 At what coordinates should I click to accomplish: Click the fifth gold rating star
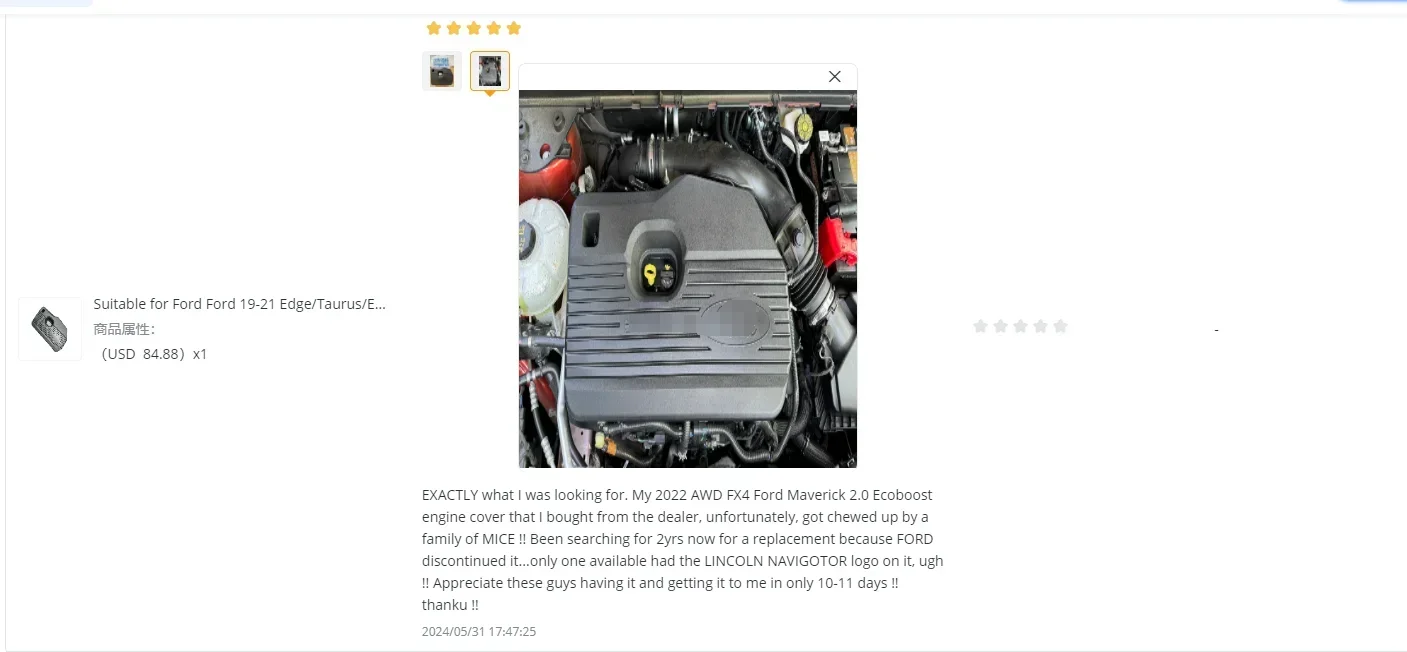513,28
